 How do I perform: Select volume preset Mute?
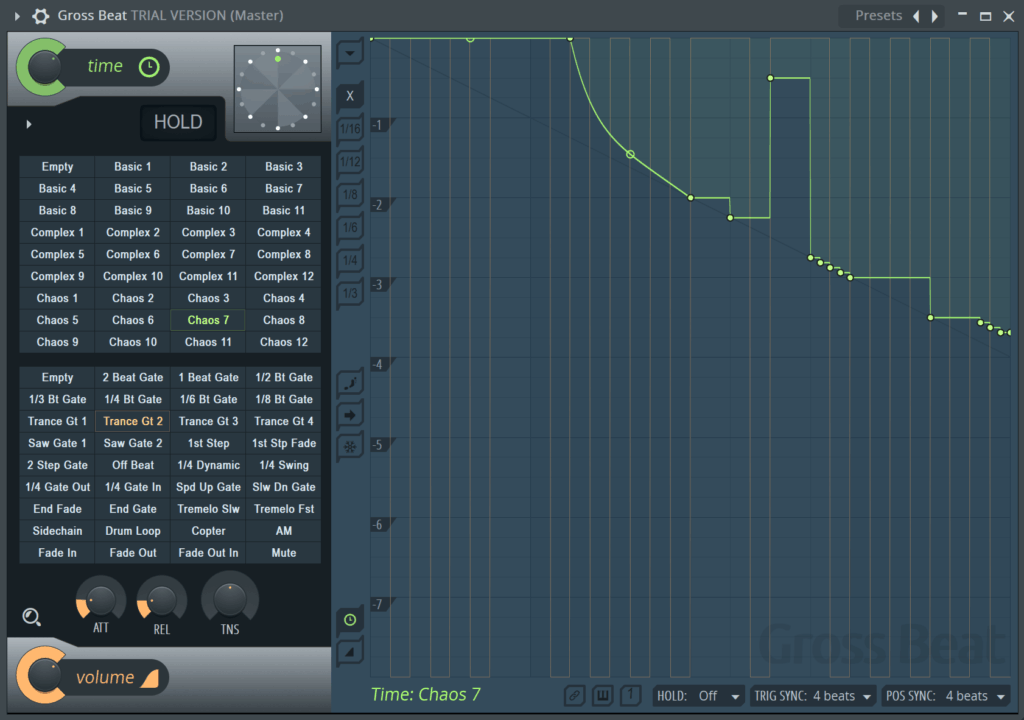283,553
